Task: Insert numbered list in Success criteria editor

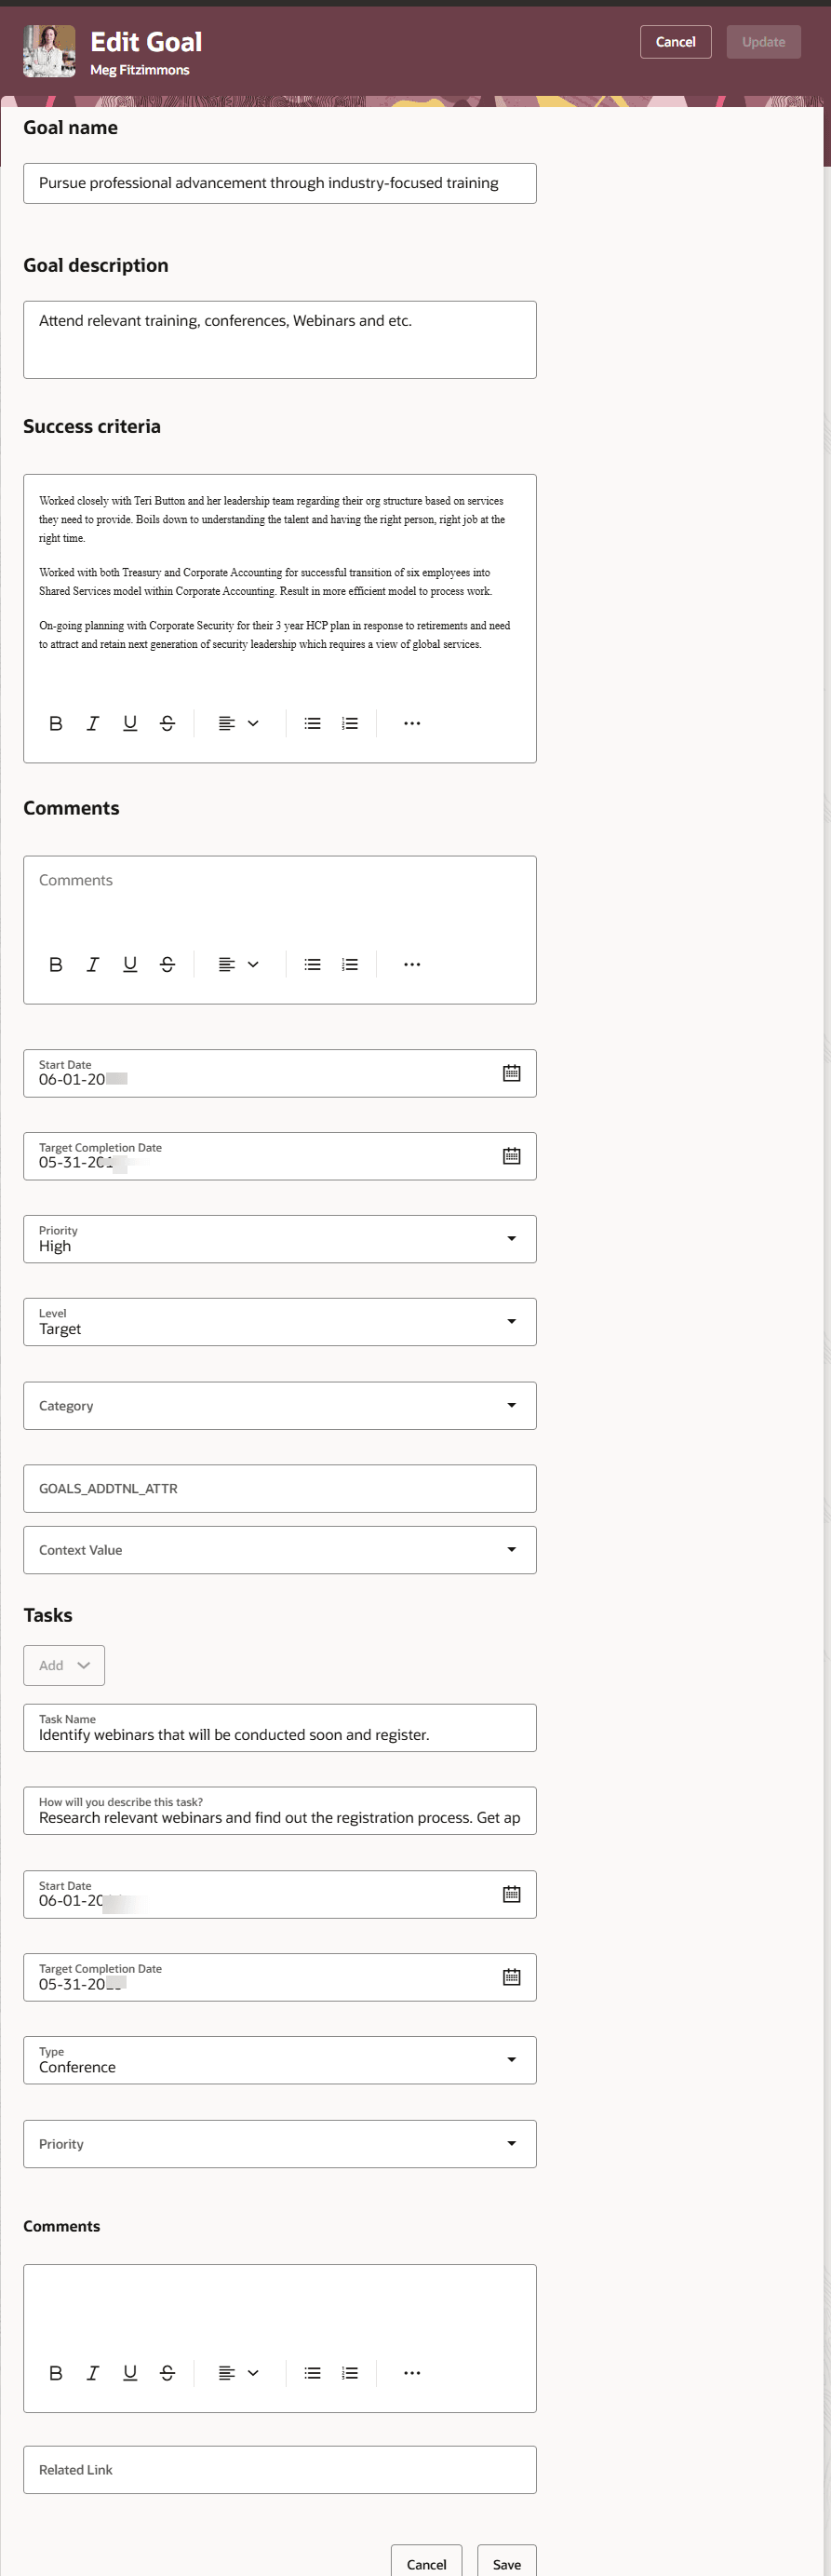Action: click(x=350, y=723)
